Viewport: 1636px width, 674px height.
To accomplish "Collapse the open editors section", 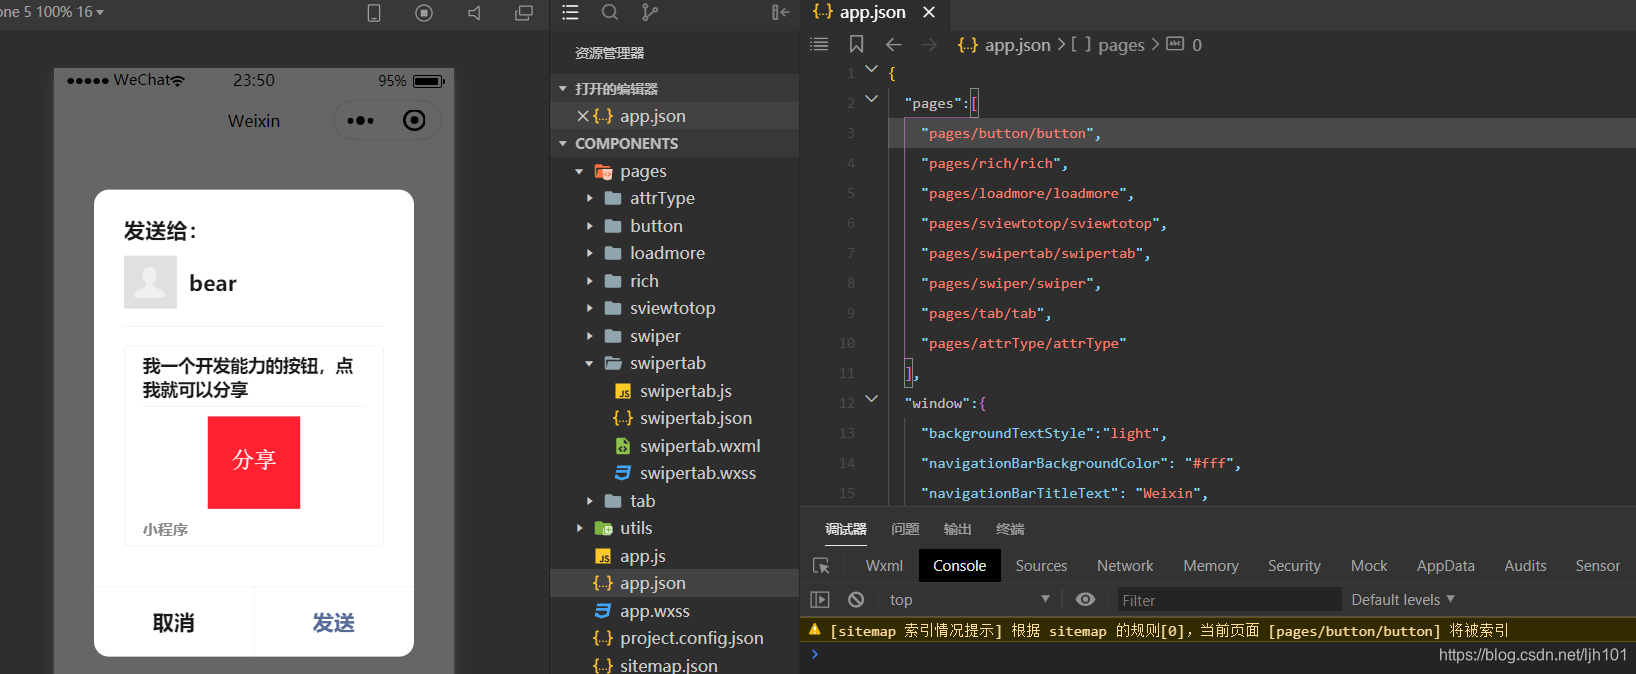I will point(563,89).
